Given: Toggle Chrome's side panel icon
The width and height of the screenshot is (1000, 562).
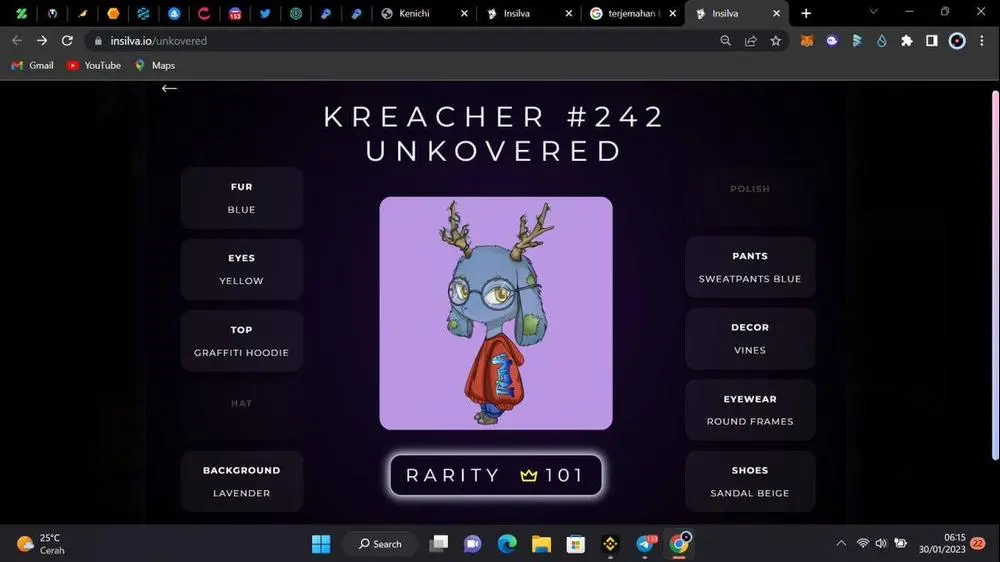Looking at the screenshot, I should (931, 41).
